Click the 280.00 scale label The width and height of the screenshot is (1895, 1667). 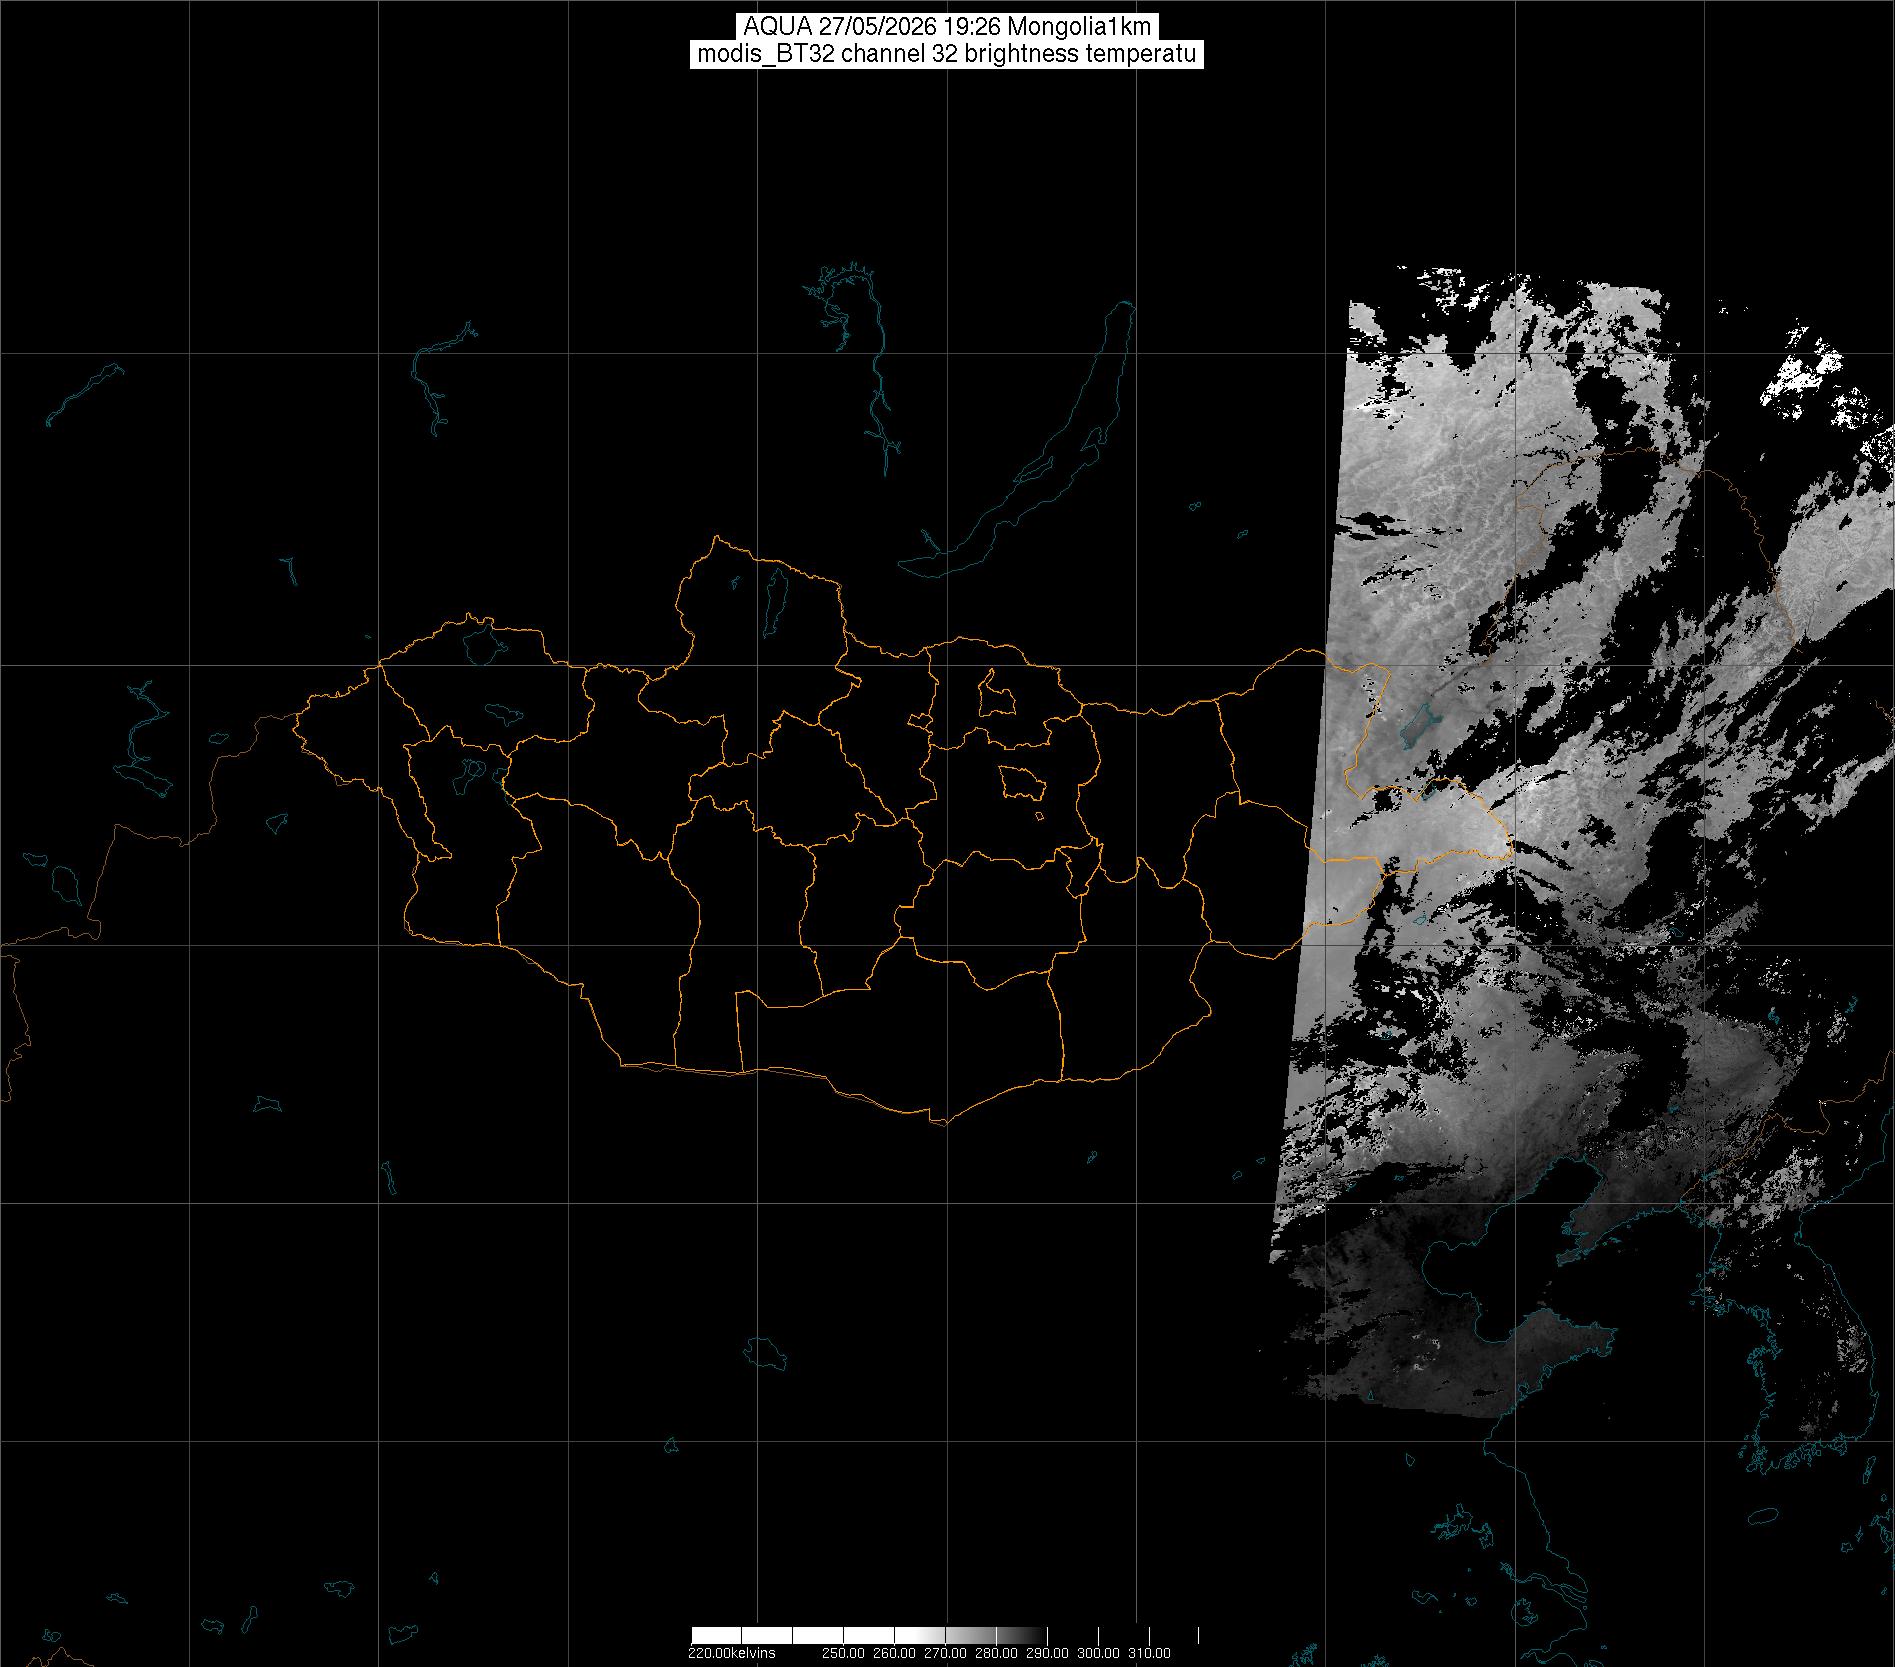coord(996,1653)
